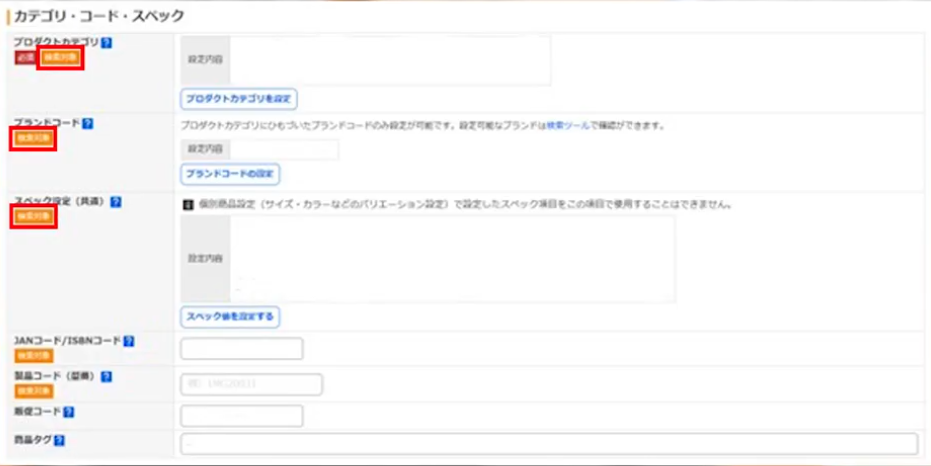Click help icon beside スペック設定（共通）
This screenshot has height=466, width=931.
click(116, 202)
